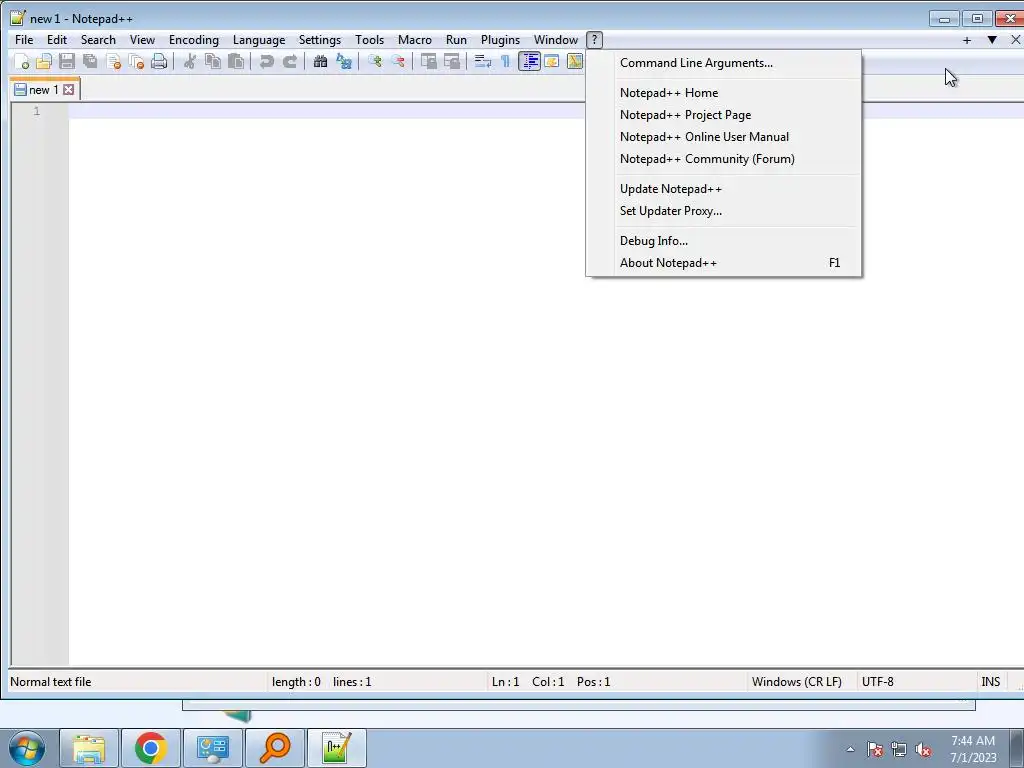1024x768 pixels.
Task: Choose Command Line Arguments... entry
Action: tap(724, 63)
